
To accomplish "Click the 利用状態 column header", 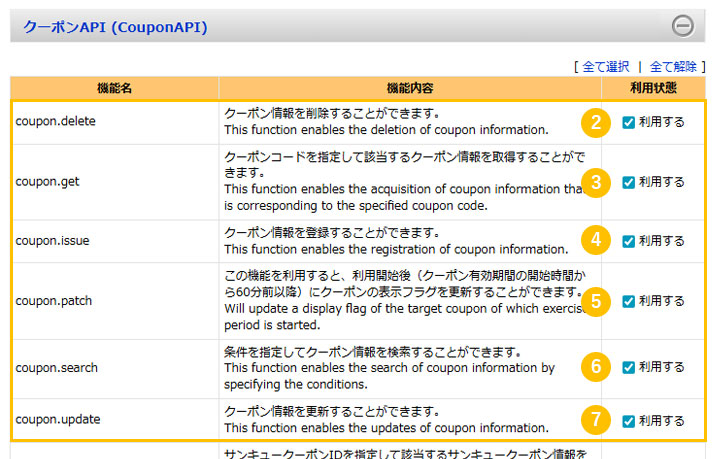I will (x=653, y=88).
